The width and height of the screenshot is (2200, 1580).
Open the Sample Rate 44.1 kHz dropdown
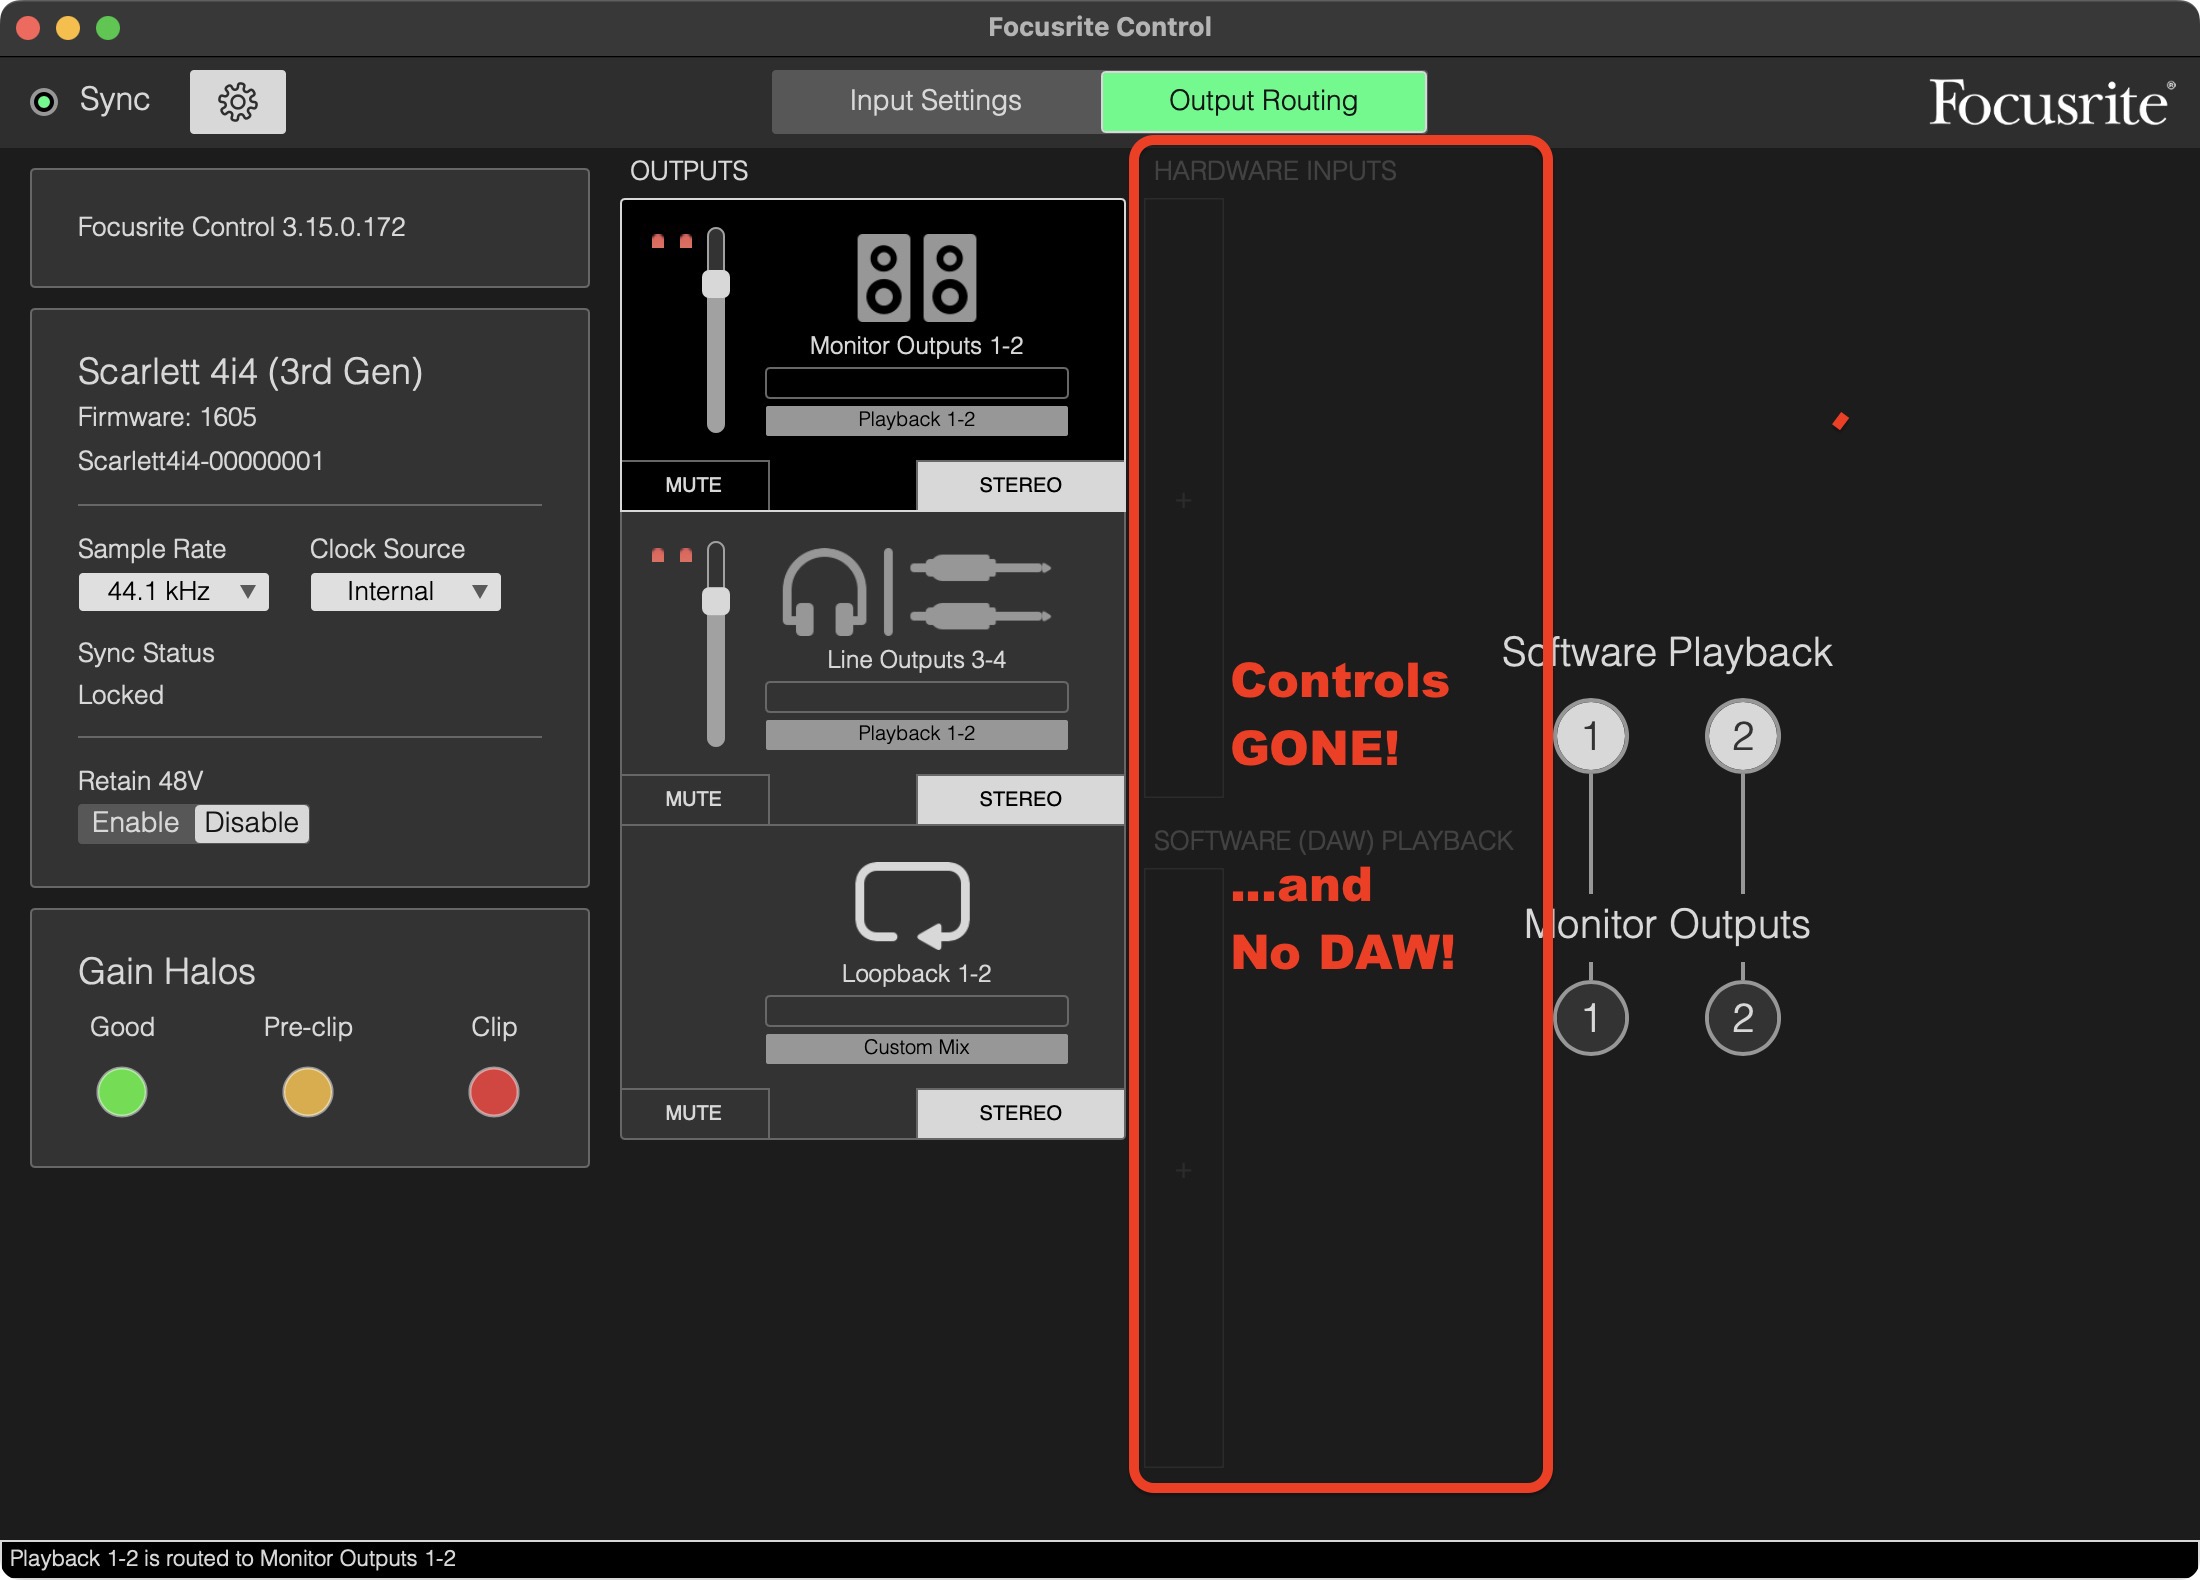click(x=174, y=591)
